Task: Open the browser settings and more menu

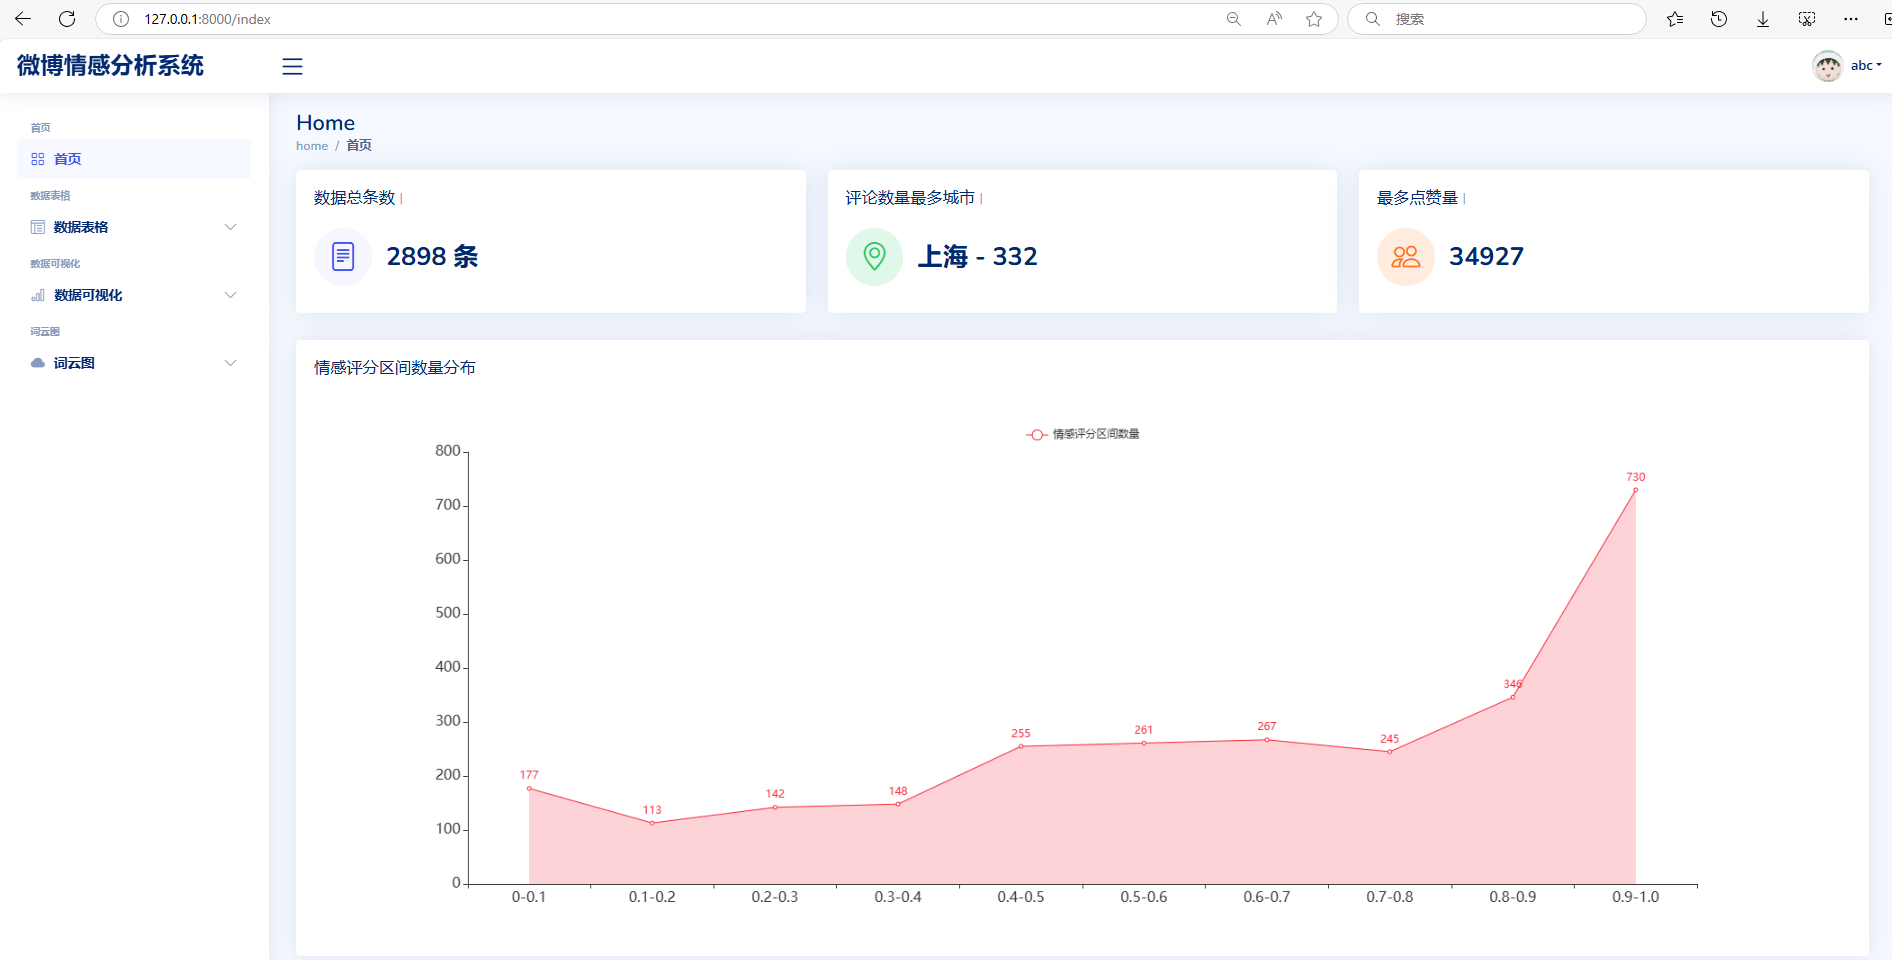Action: click(x=1851, y=19)
